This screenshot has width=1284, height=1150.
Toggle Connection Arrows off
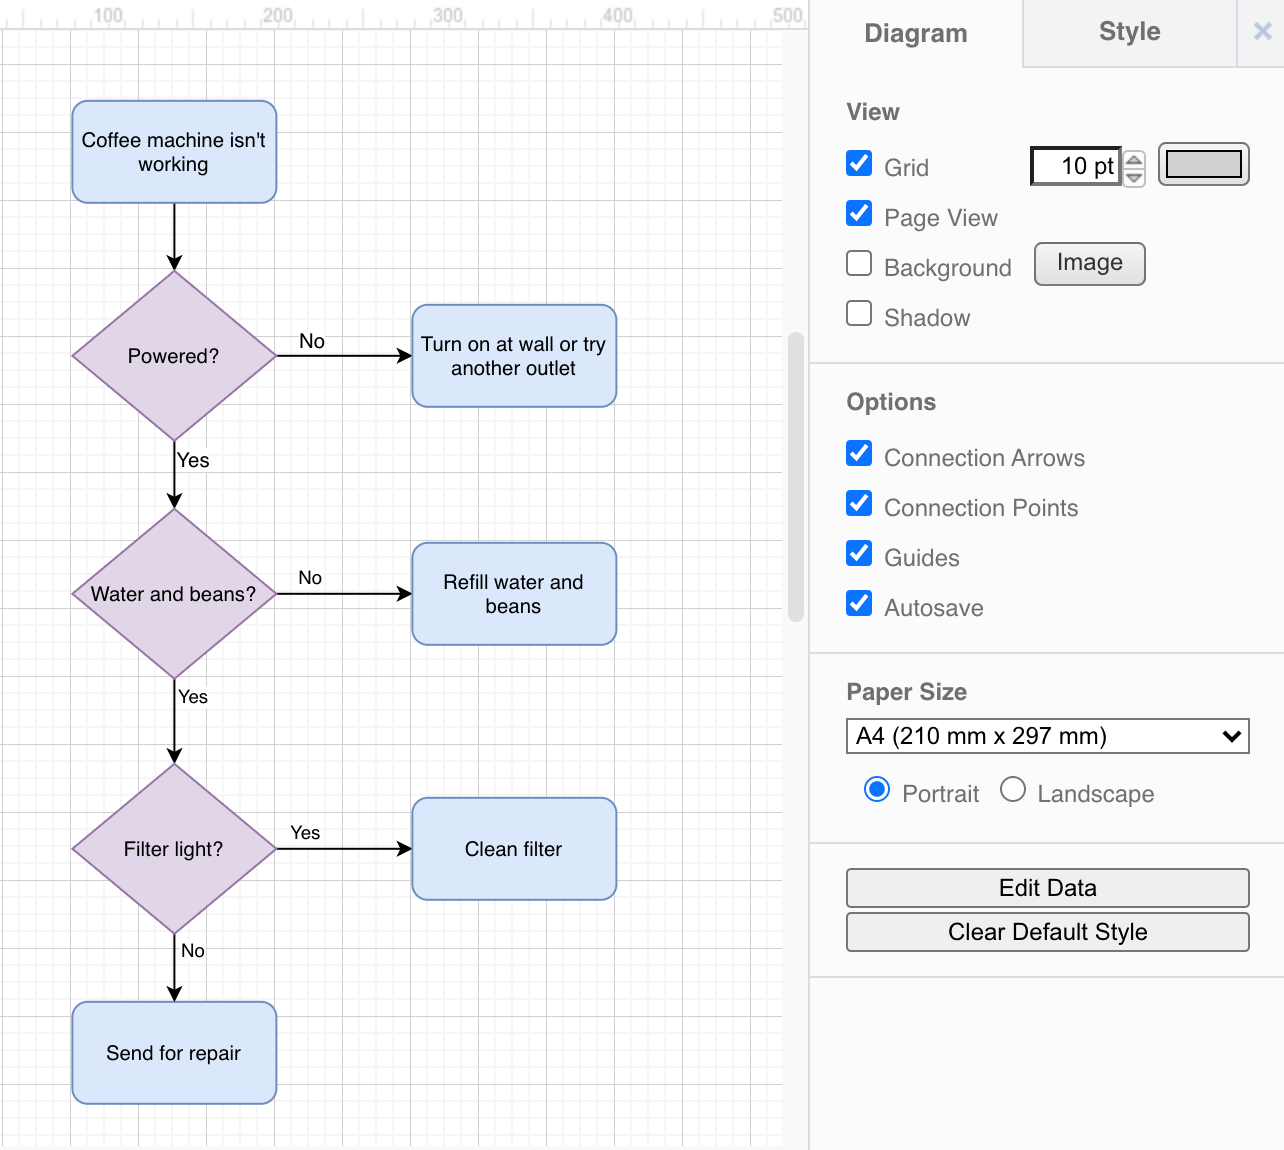[859, 454]
